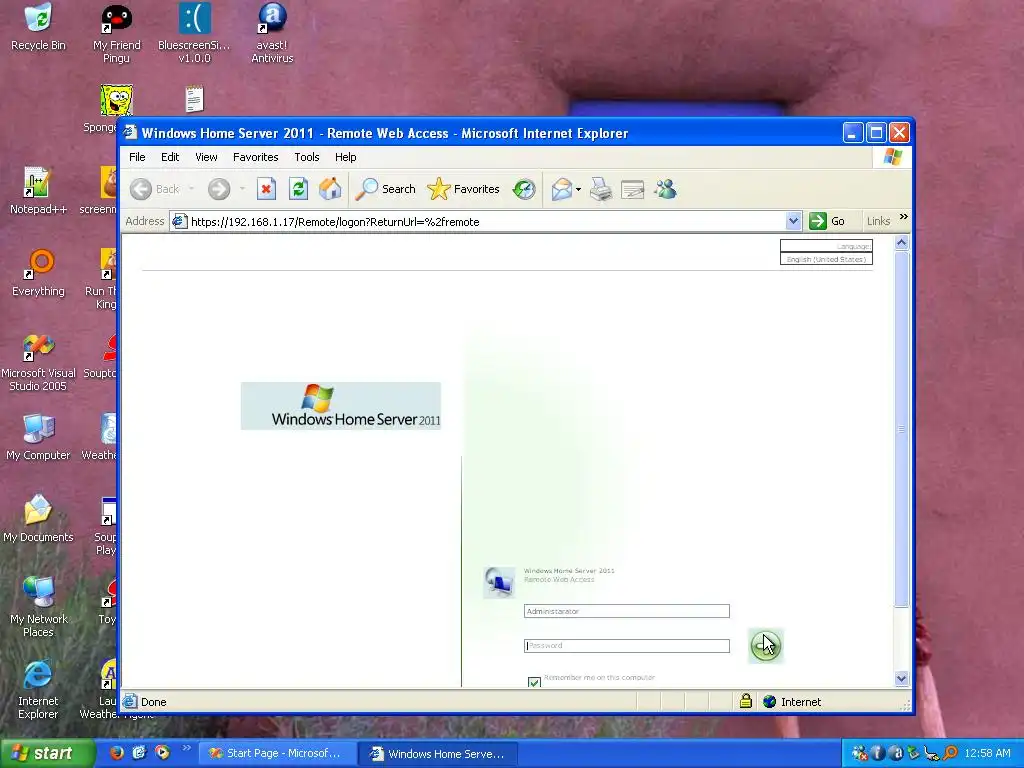Click the taskbar clock showing 12:58 AM
This screenshot has height=768, width=1024.
coord(987,754)
